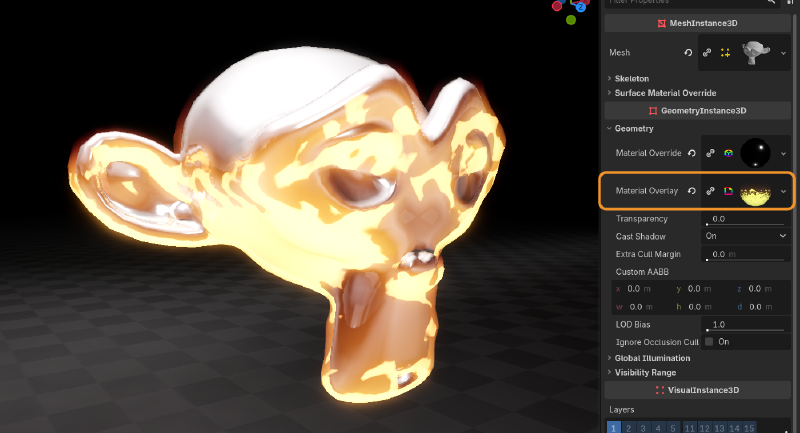This screenshot has width=800, height=433.
Task: Click the LOD Bias label
Action: pyautogui.click(x=633, y=324)
